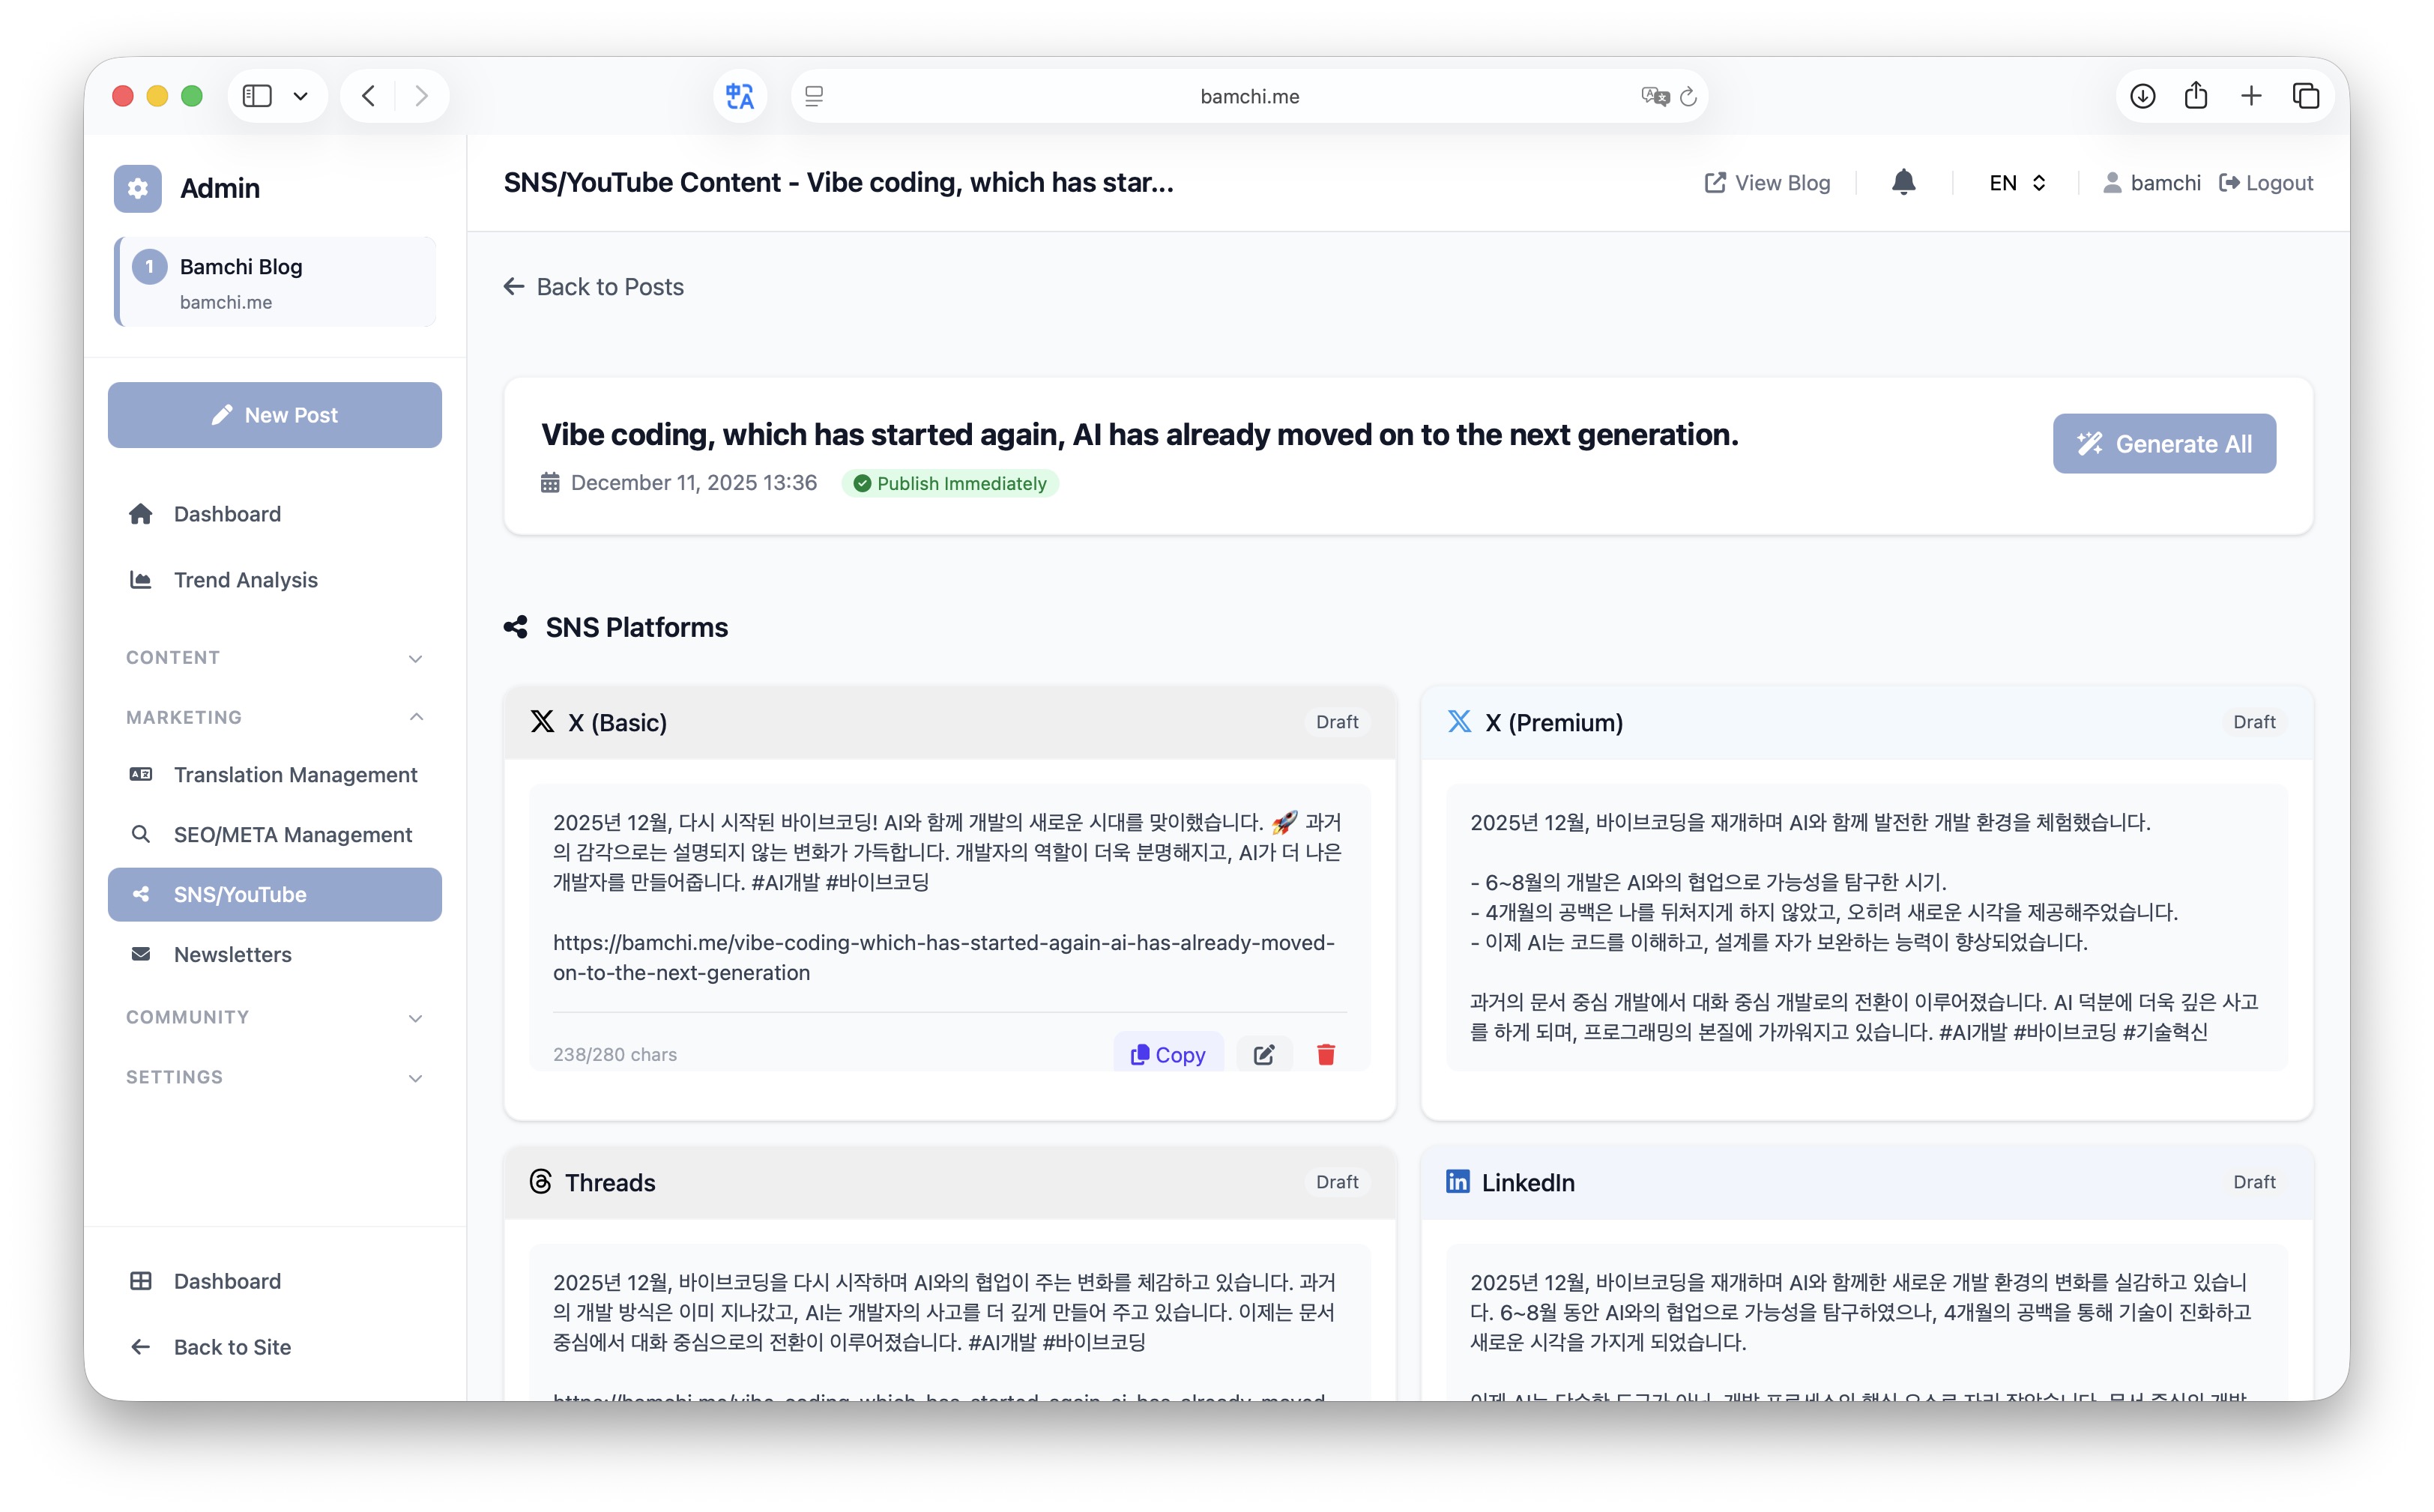This screenshot has height=1512, width=2434.
Task: Select Newsletters in the sidebar
Action: pyautogui.click(x=232, y=954)
